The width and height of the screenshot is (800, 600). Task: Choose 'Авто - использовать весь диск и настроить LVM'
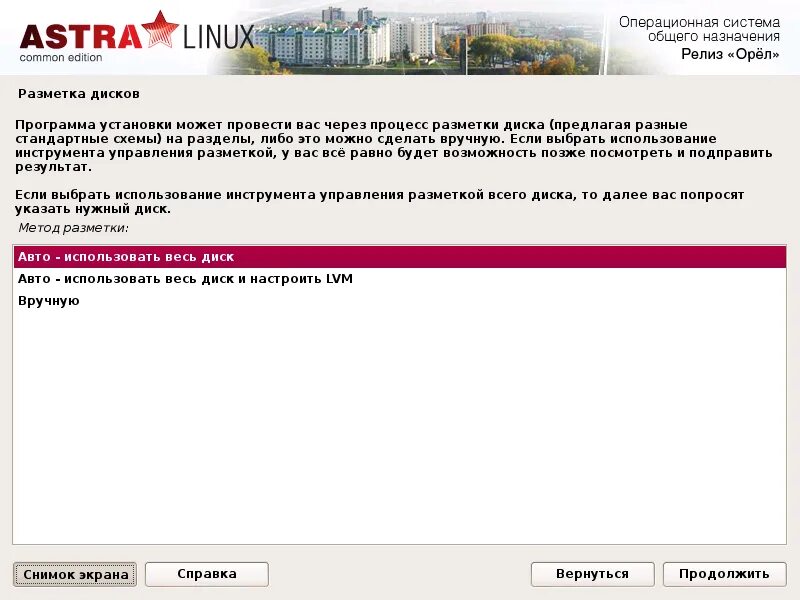399,279
